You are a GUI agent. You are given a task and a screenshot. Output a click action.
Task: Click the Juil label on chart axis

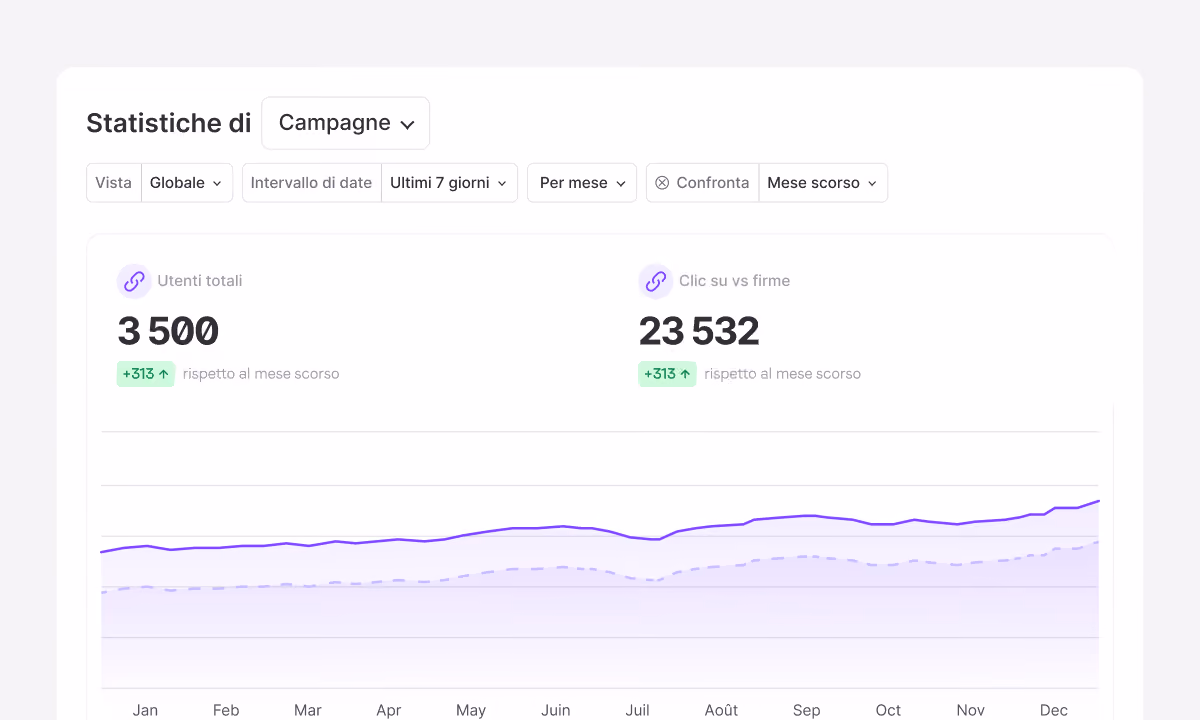click(637, 710)
